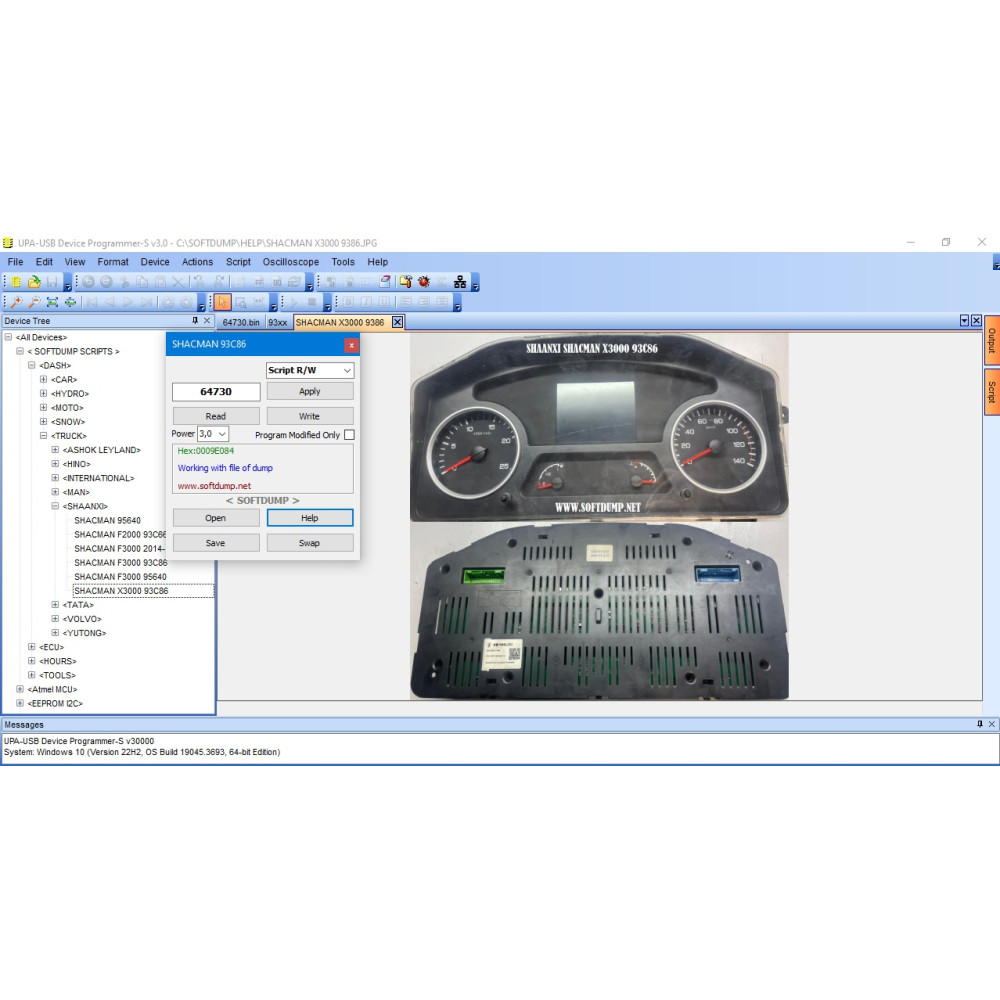The height and width of the screenshot is (1000, 1000).
Task: Expand the ECU tree node
Action: coord(31,647)
